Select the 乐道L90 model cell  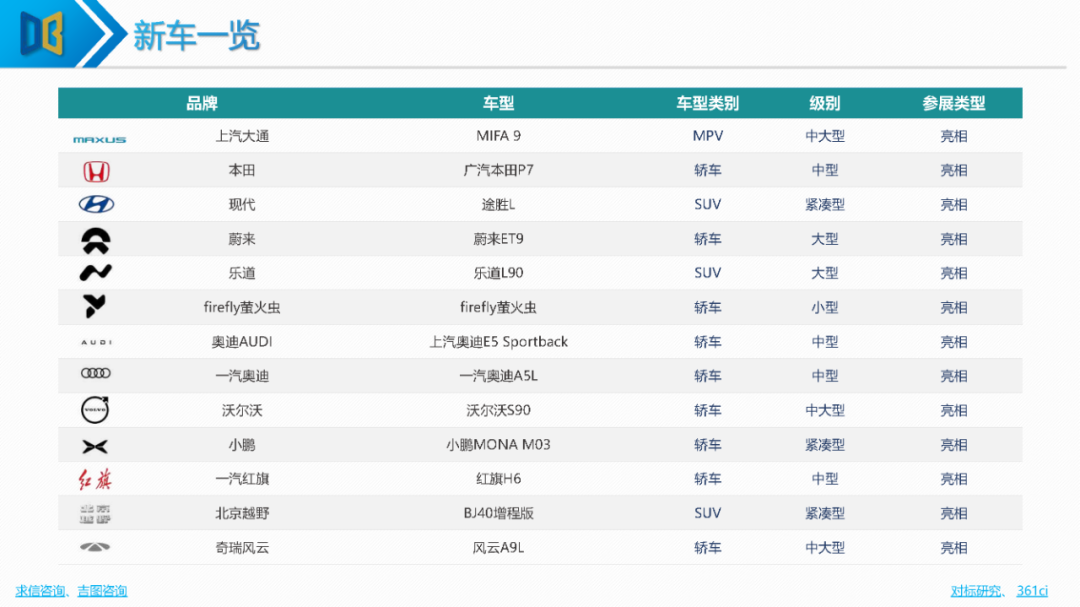click(498, 273)
